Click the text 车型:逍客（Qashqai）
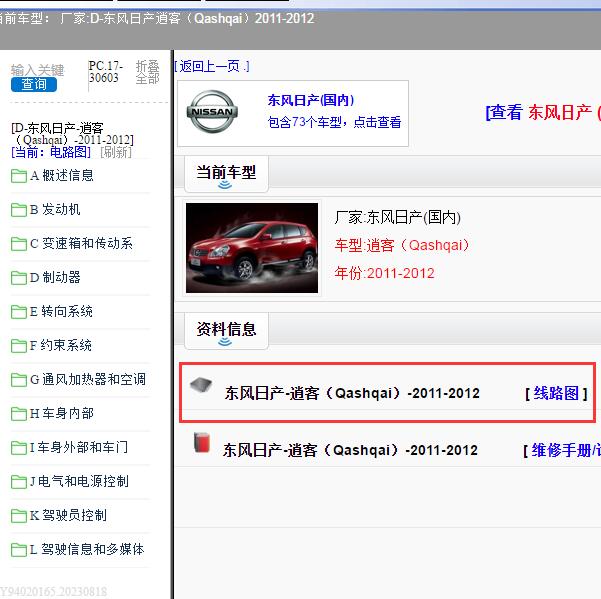Screen dimensions: 601x599 [x=402, y=245]
